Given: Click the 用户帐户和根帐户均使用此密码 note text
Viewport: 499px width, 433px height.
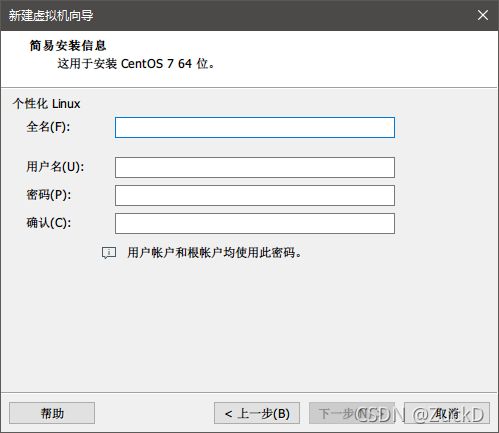Looking at the screenshot, I should [x=214, y=253].
